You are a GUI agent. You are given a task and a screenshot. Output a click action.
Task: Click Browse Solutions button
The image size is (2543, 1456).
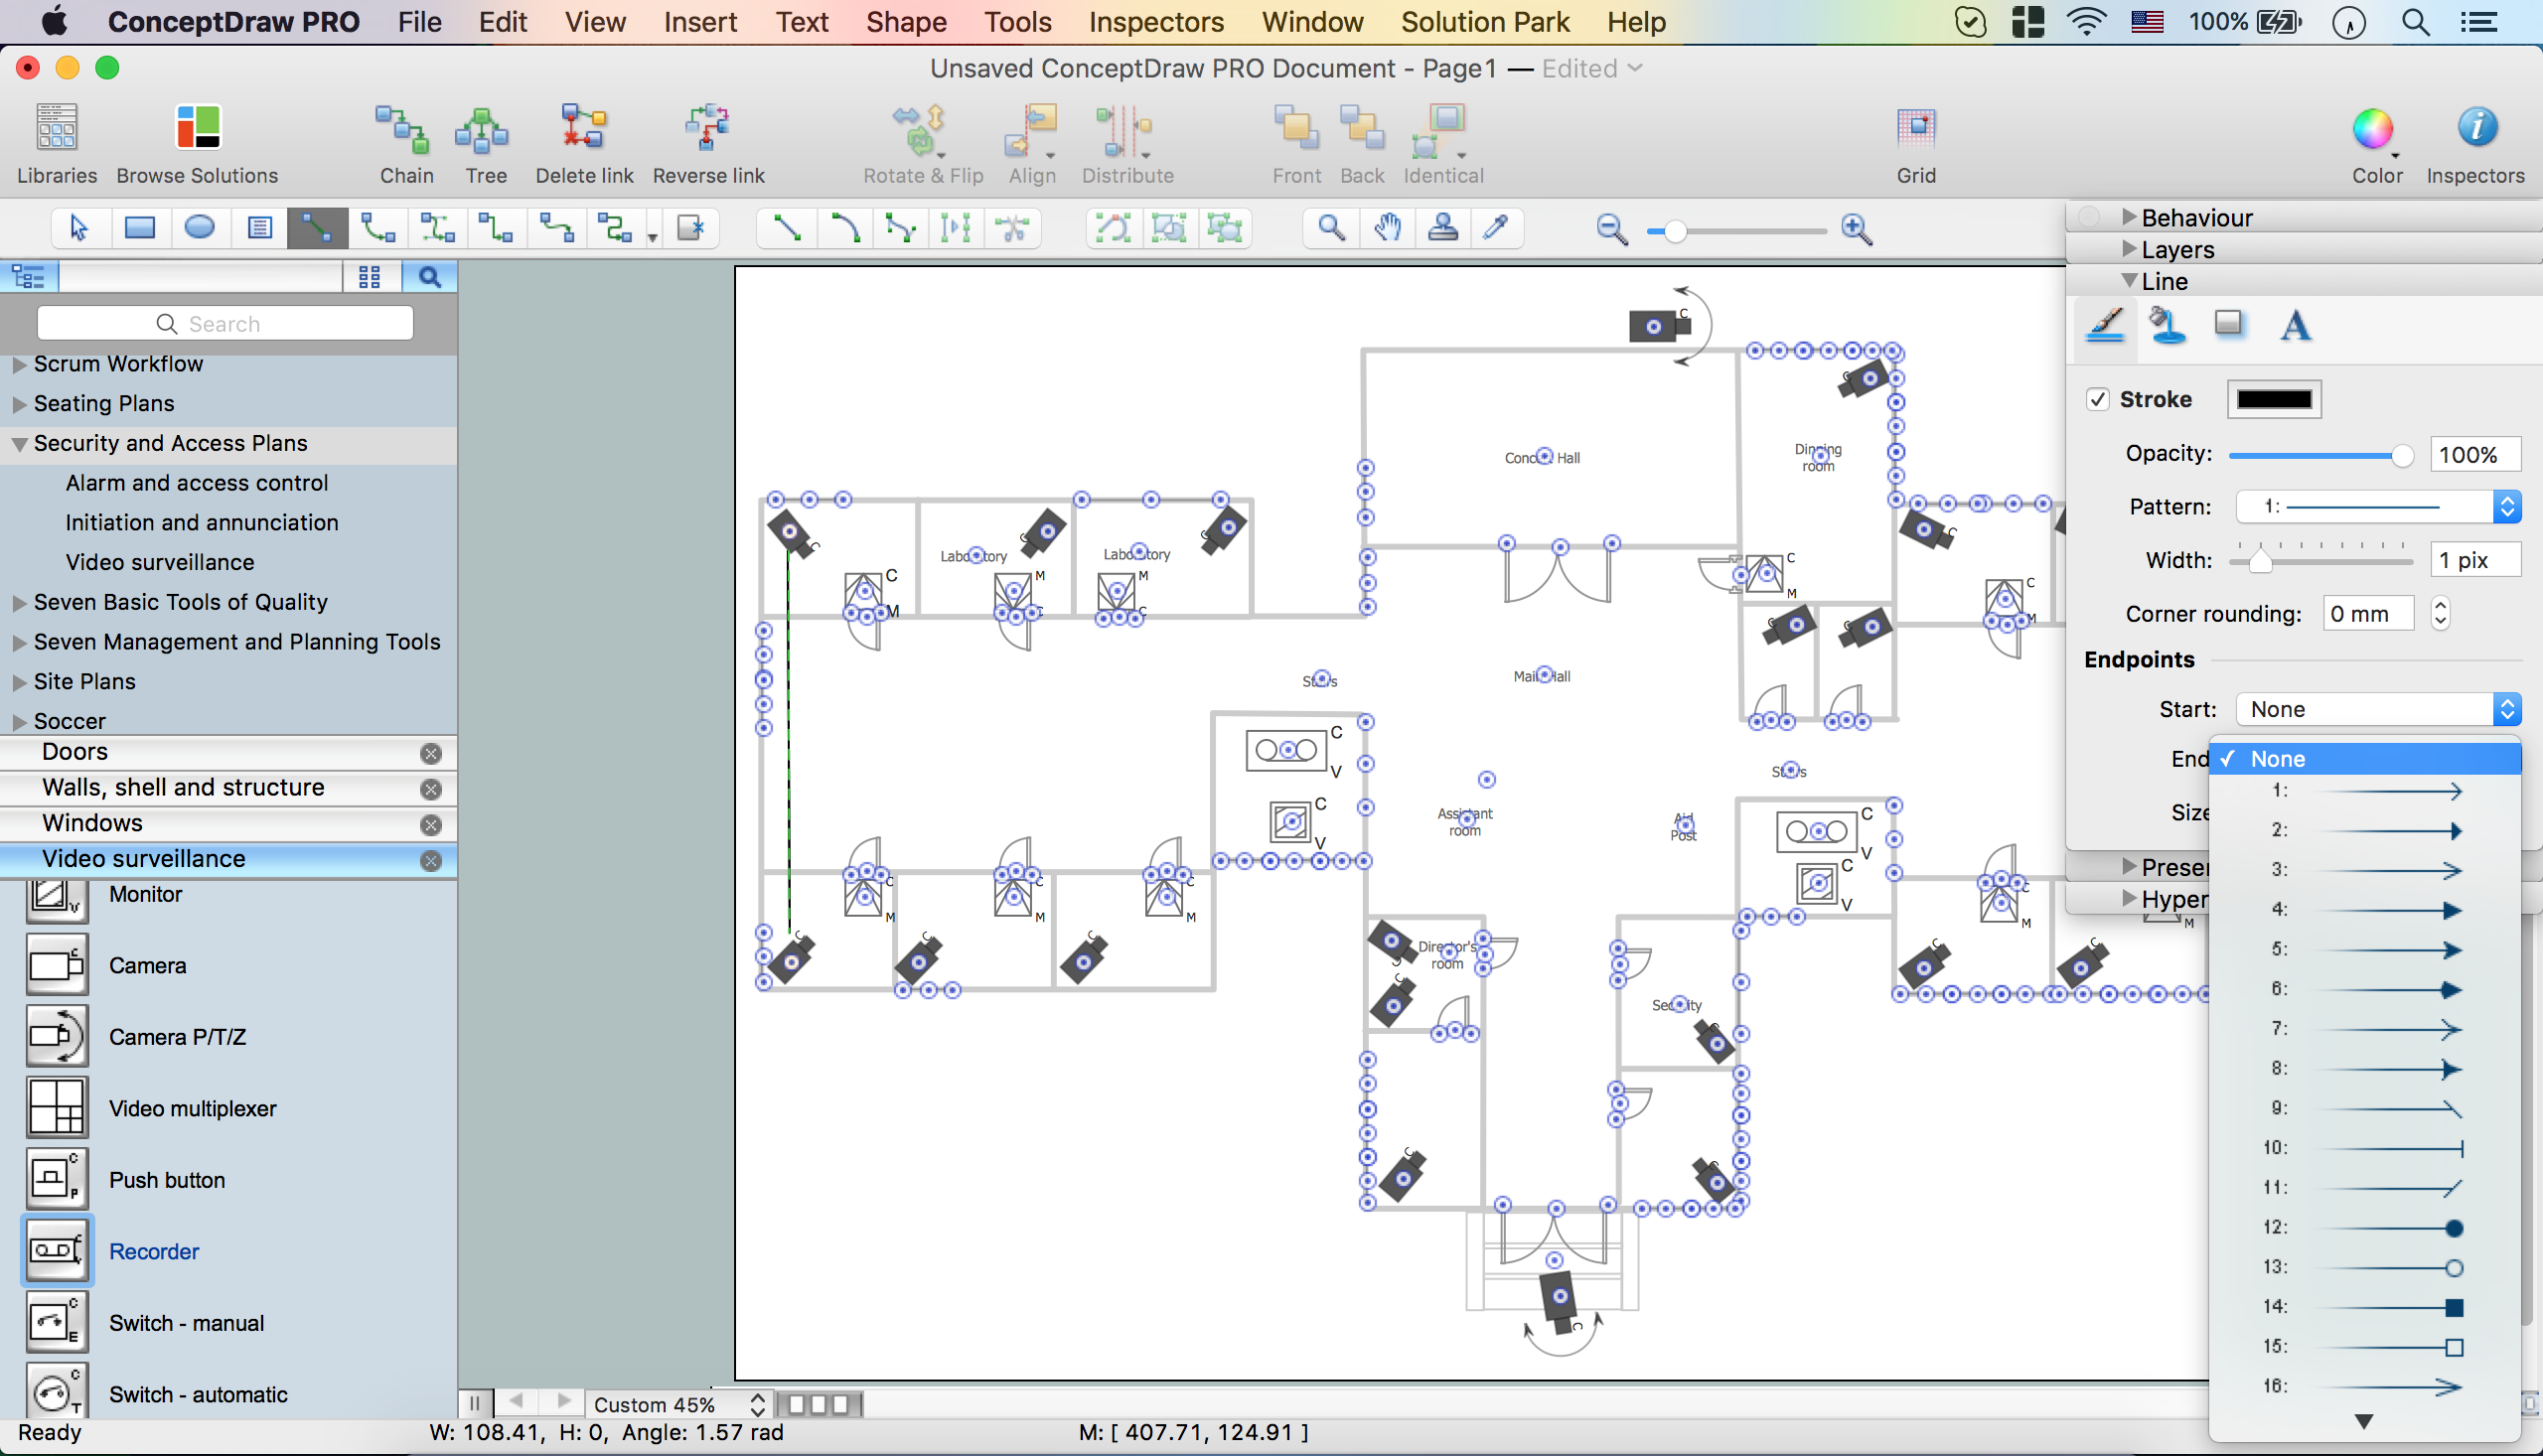click(x=196, y=143)
